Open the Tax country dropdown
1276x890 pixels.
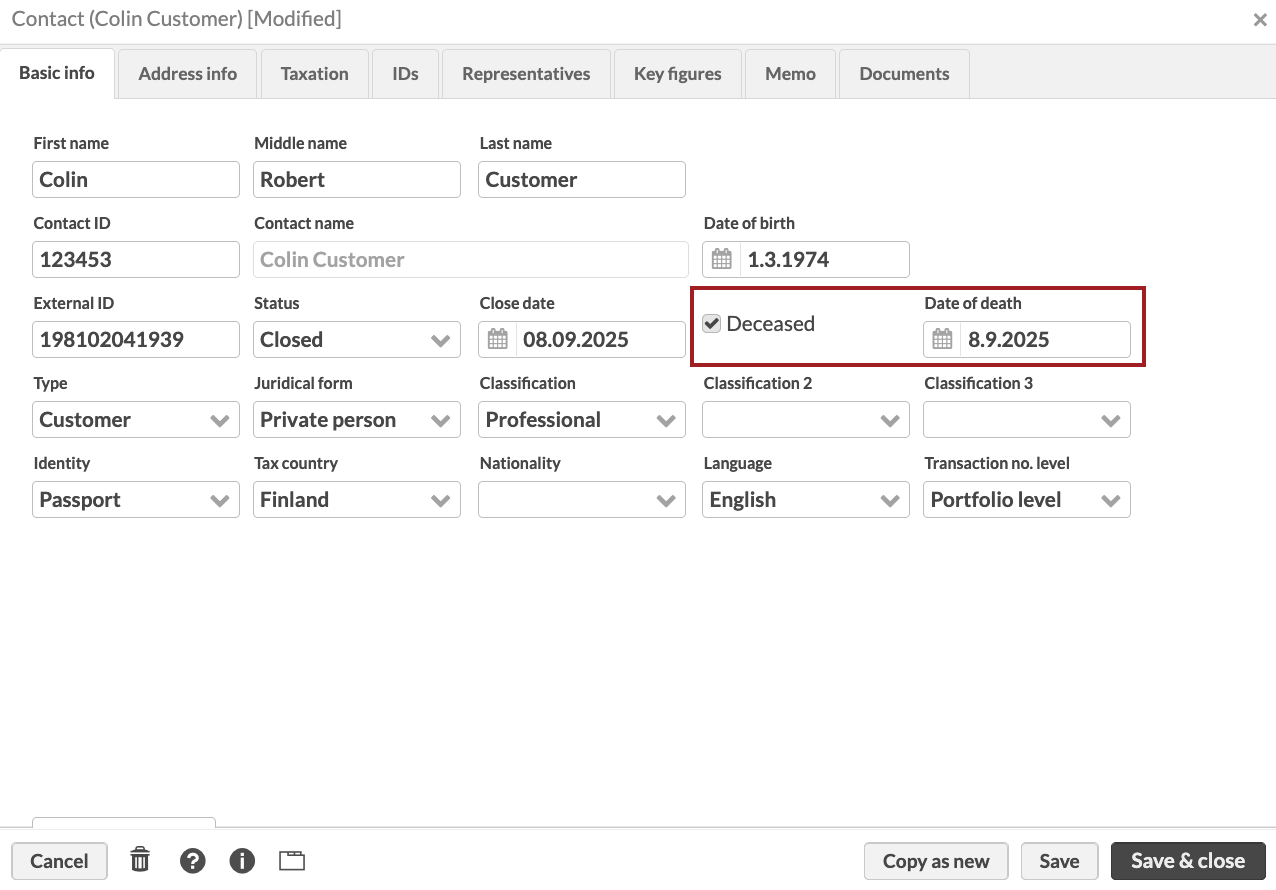pos(357,499)
